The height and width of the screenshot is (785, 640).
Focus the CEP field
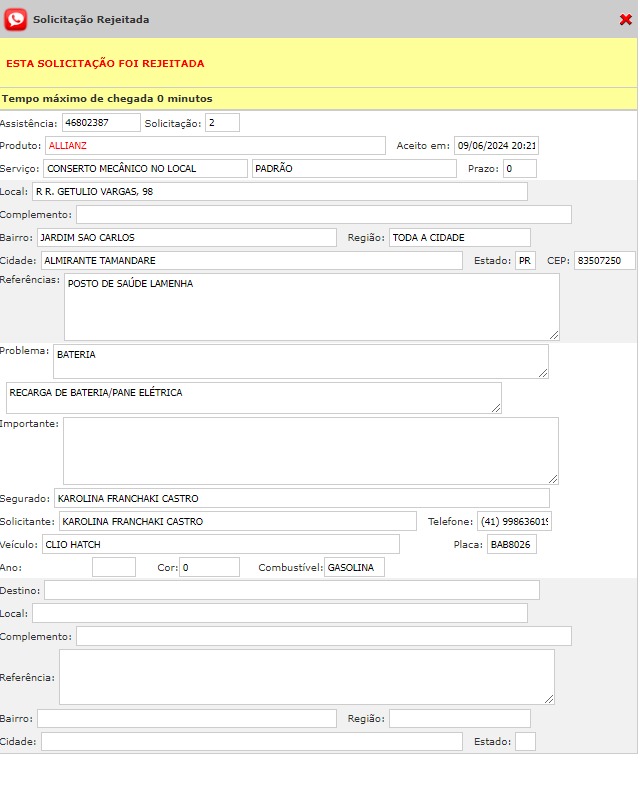pos(604,261)
